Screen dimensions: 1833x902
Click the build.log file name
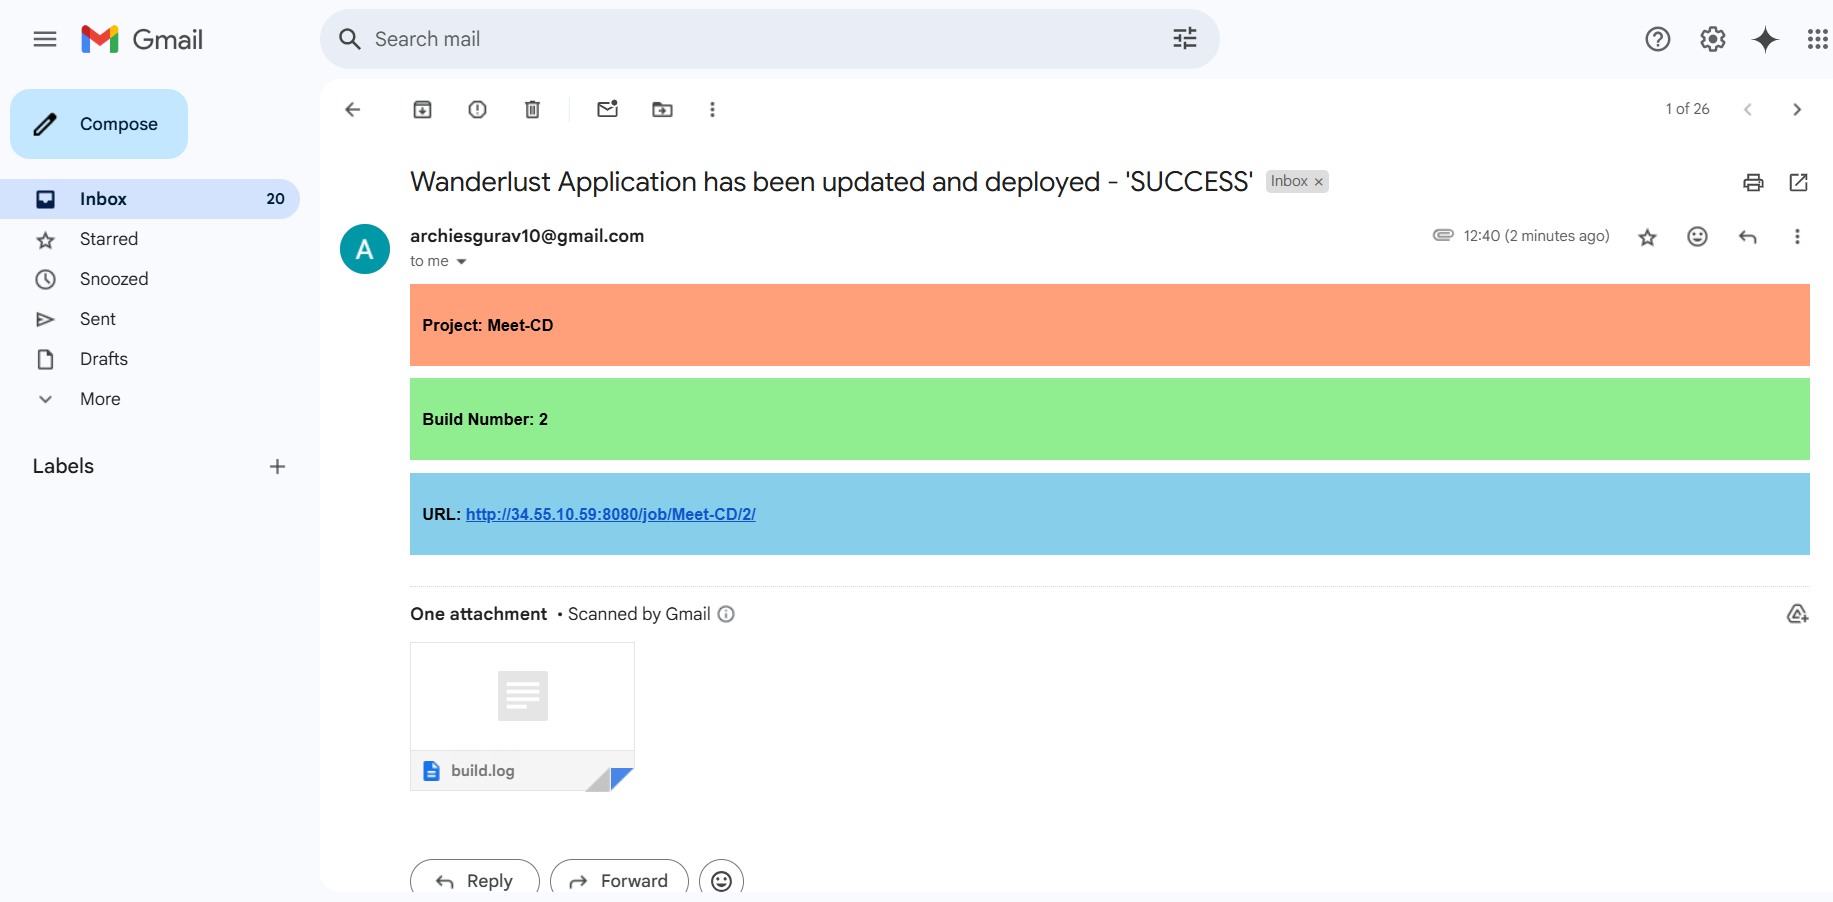483,771
